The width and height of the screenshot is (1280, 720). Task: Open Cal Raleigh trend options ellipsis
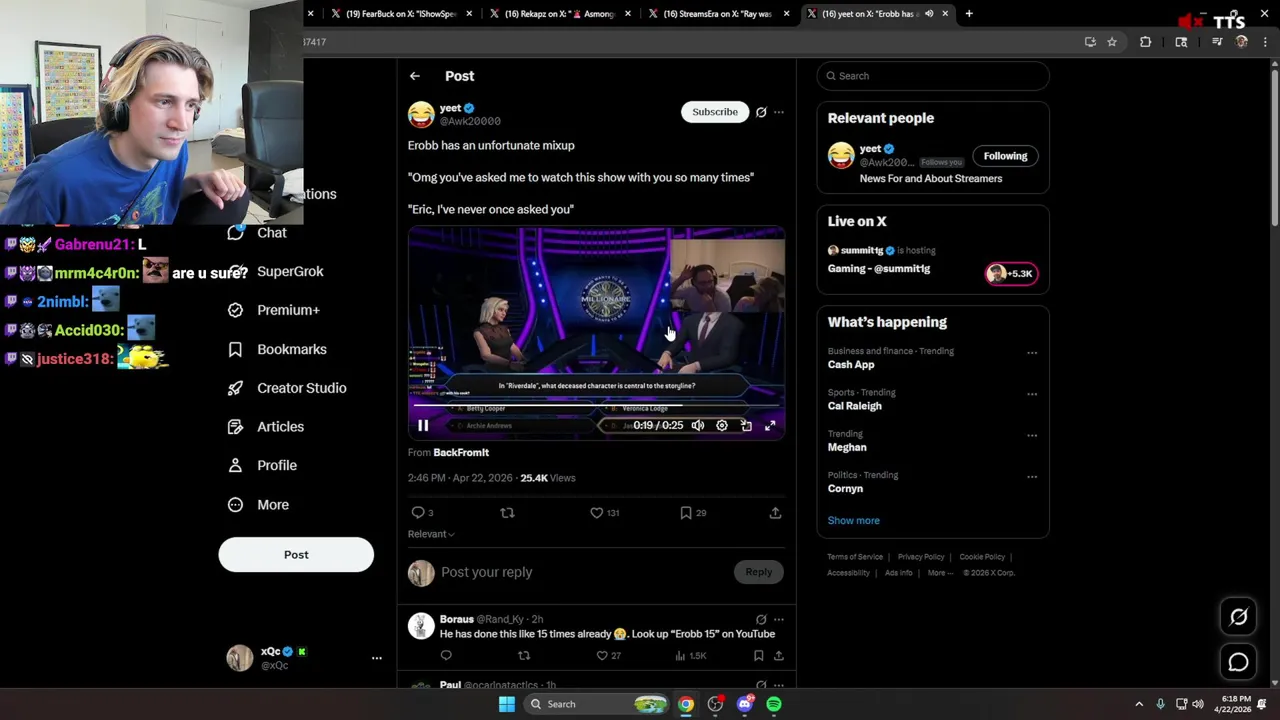coord(1032,394)
